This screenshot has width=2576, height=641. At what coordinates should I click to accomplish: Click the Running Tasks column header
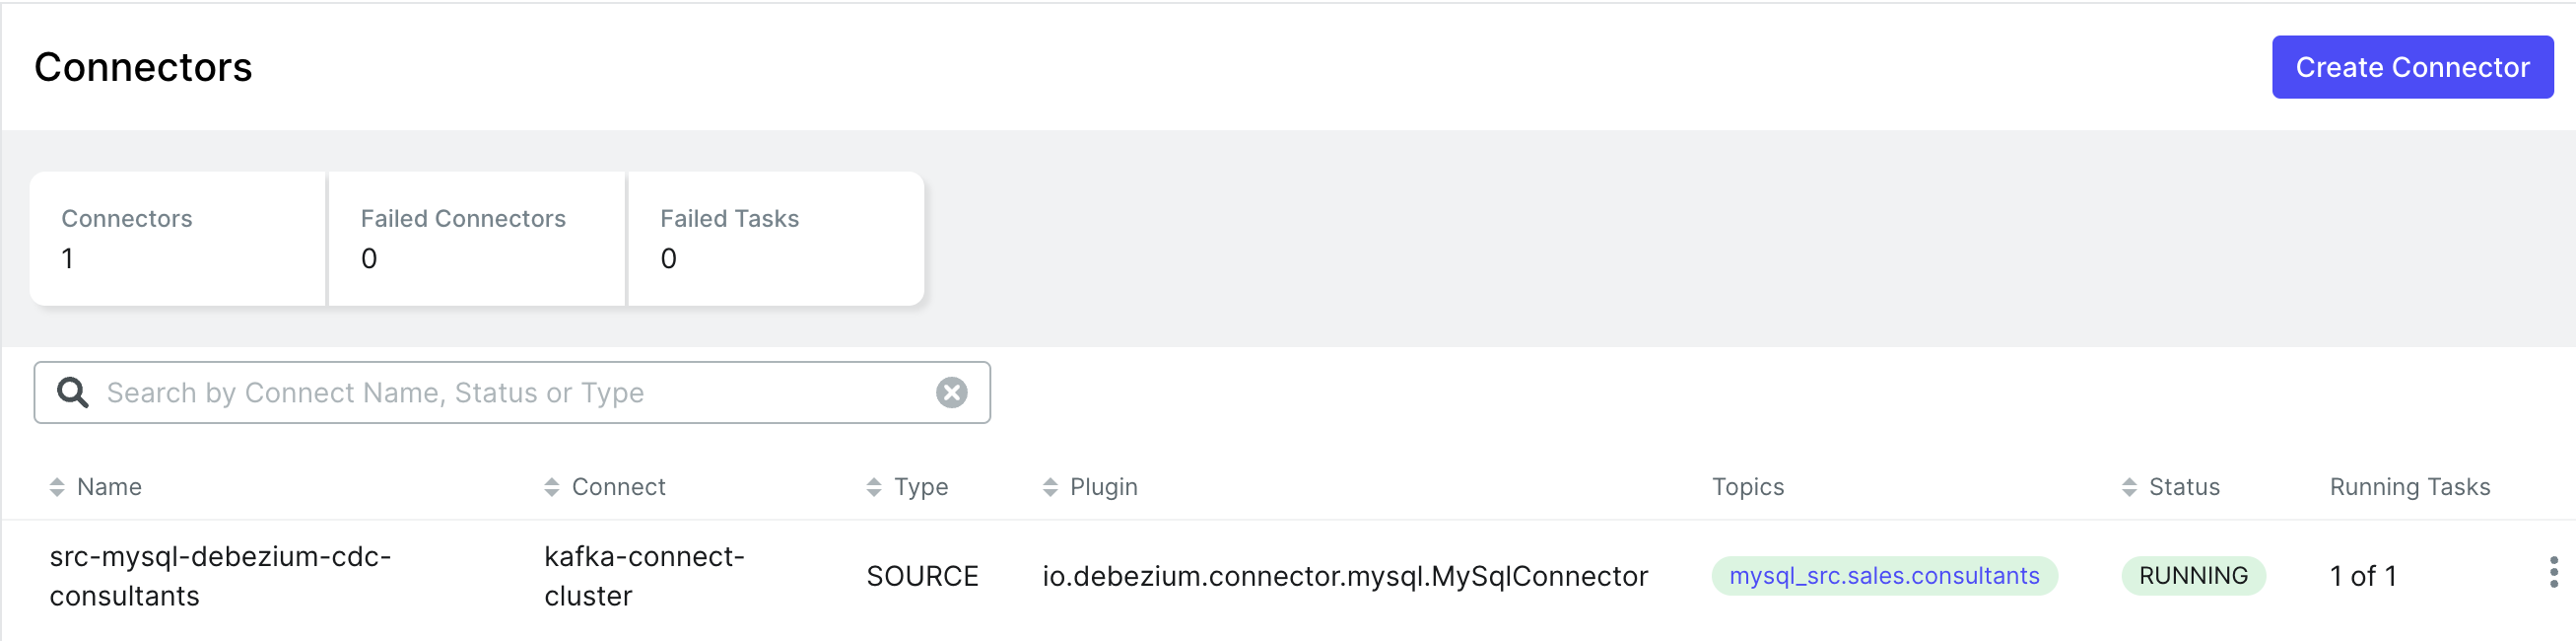pos(2409,487)
